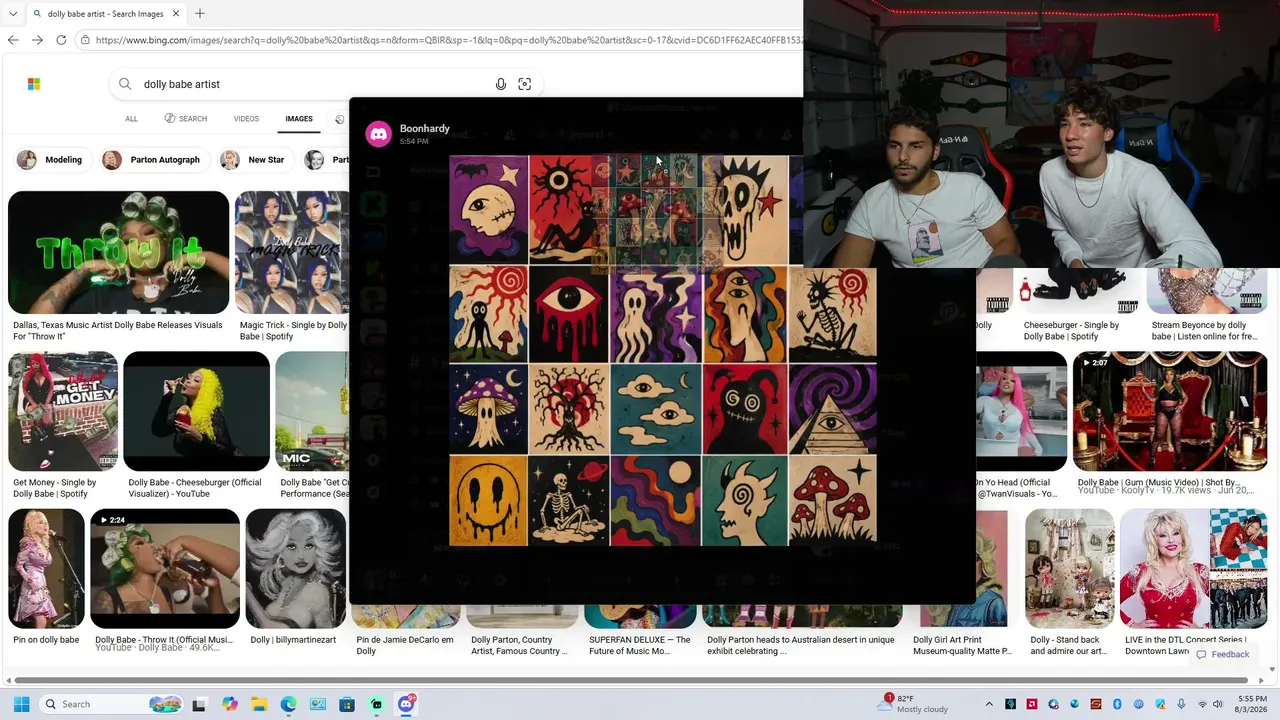1280x720 pixels.
Task: Play the 2:07 Gum music video thumbnail
Action: click(x=1170, y=411)
